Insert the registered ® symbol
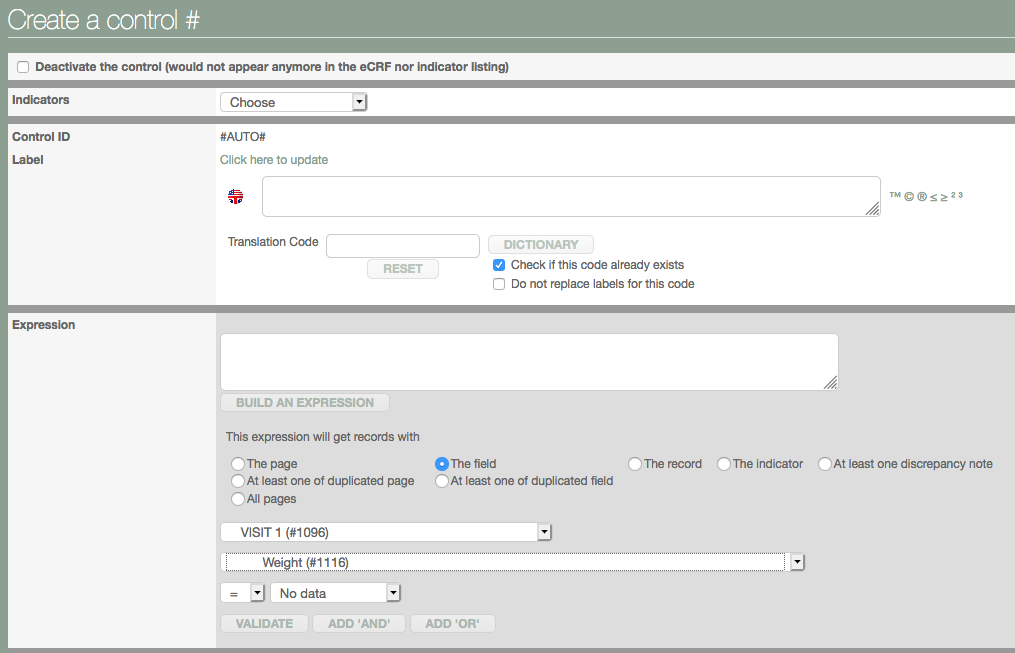 coord(922,197)
